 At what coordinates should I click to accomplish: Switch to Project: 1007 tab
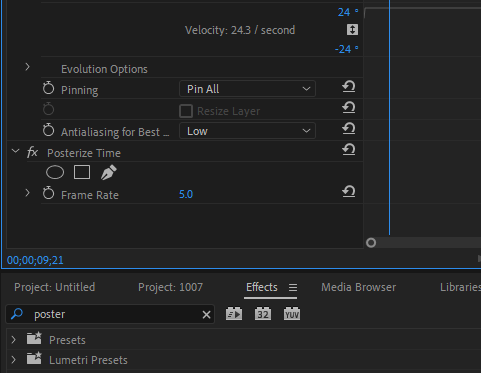tap(170, 287)
